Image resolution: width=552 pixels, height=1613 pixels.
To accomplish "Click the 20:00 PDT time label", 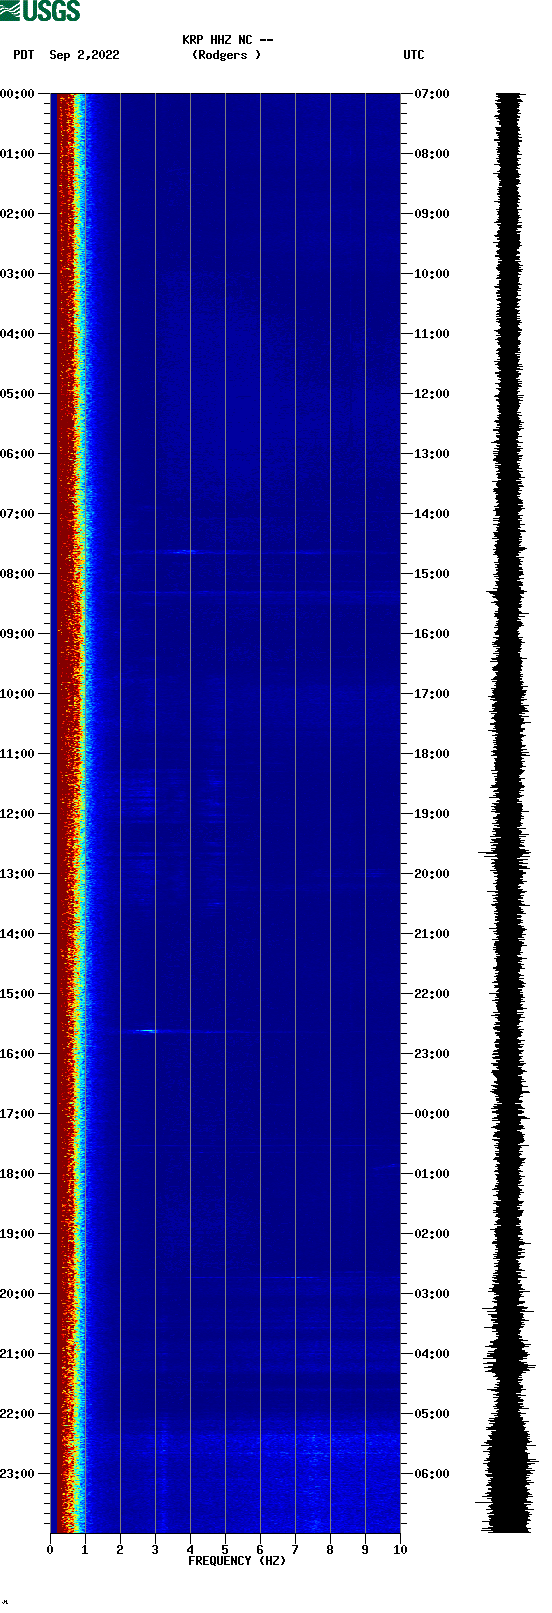I will click(x=18, y=1294).
